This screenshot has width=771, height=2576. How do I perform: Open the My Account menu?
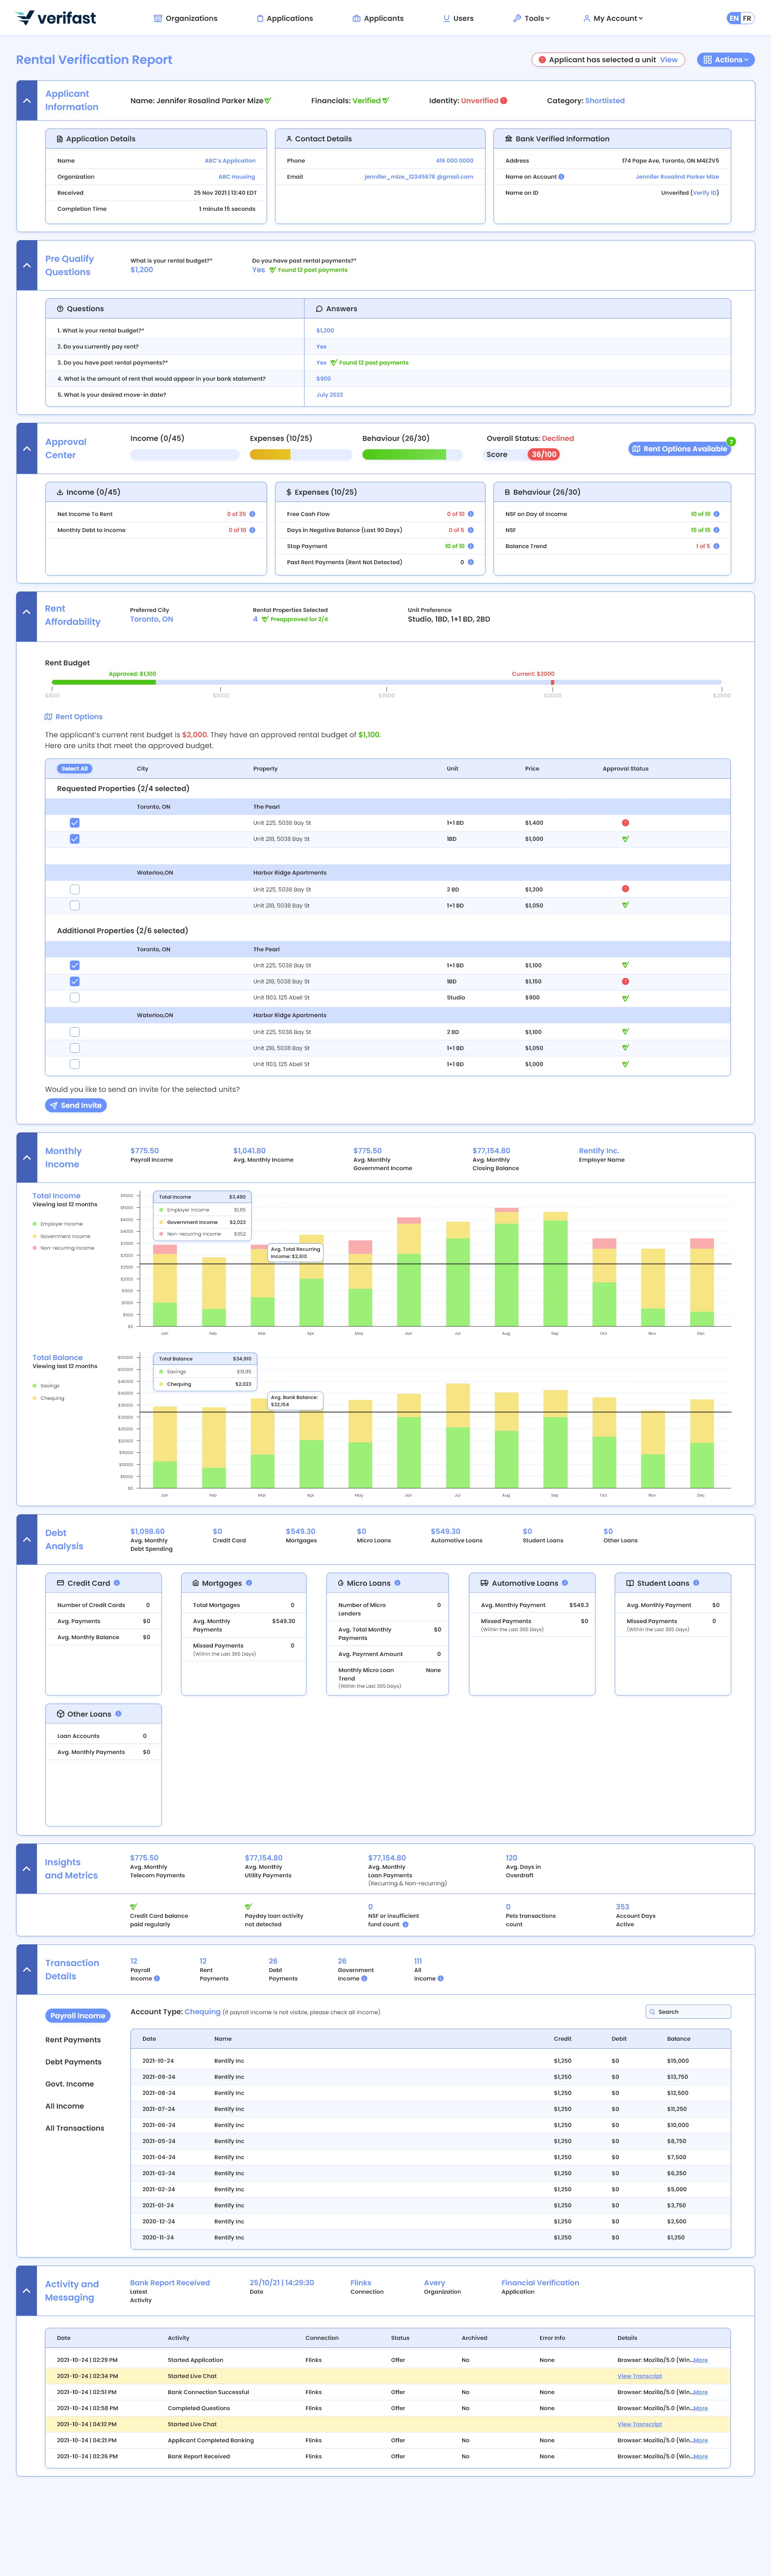[x=613, y=18]
